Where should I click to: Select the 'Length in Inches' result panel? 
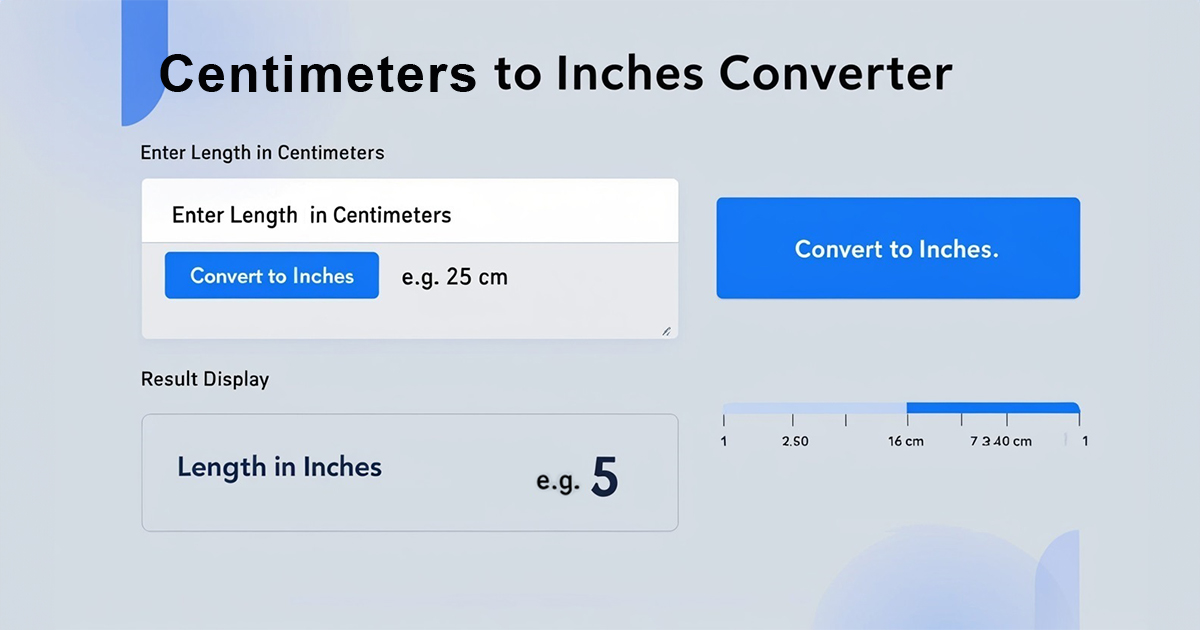(x=410, y=472)
